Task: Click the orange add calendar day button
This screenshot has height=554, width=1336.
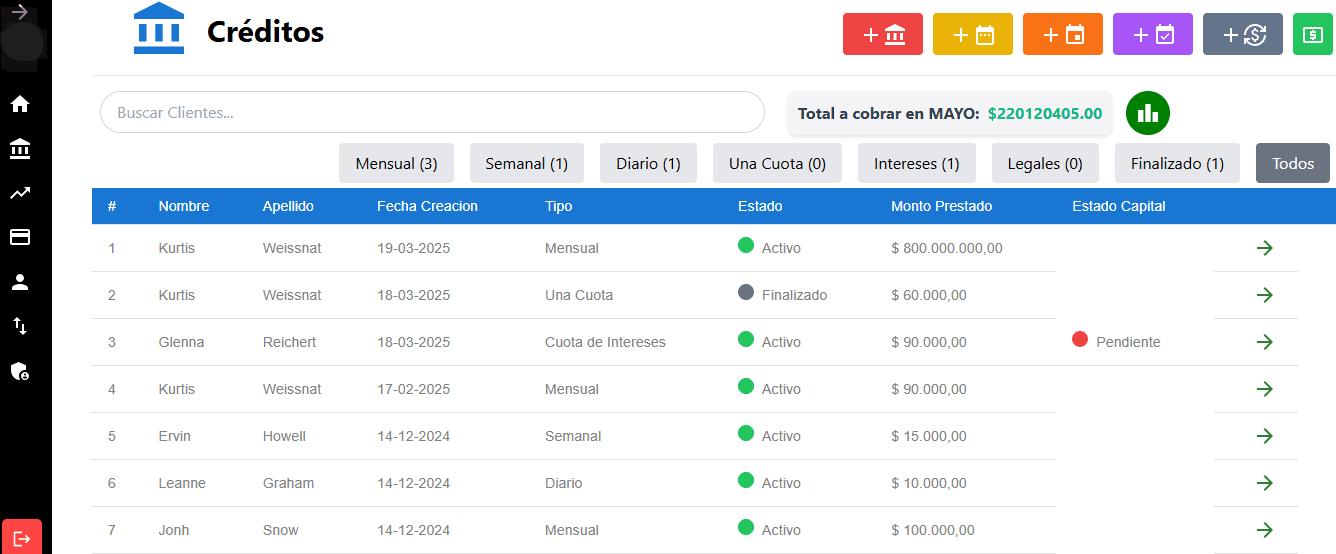Action: click(1063, 34)
